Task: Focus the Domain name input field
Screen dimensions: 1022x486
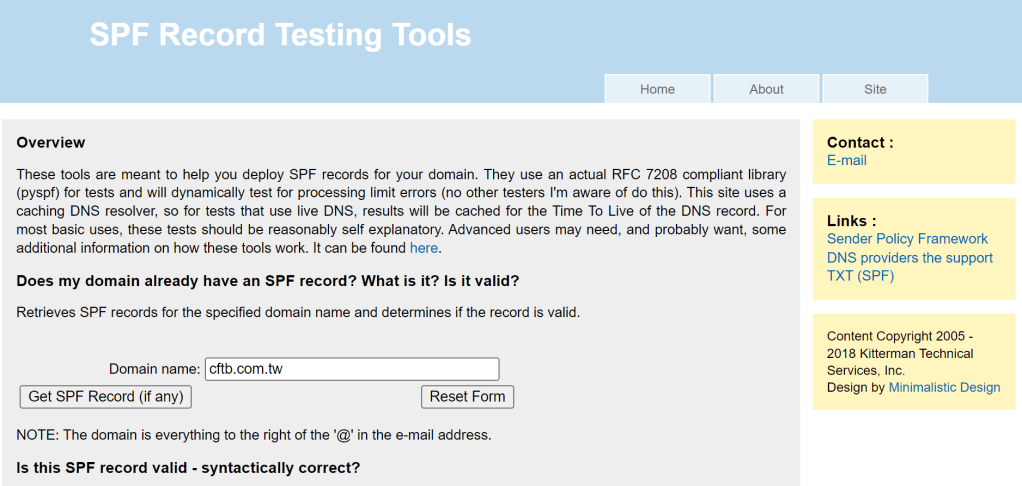Action: (x=351, y=369)
